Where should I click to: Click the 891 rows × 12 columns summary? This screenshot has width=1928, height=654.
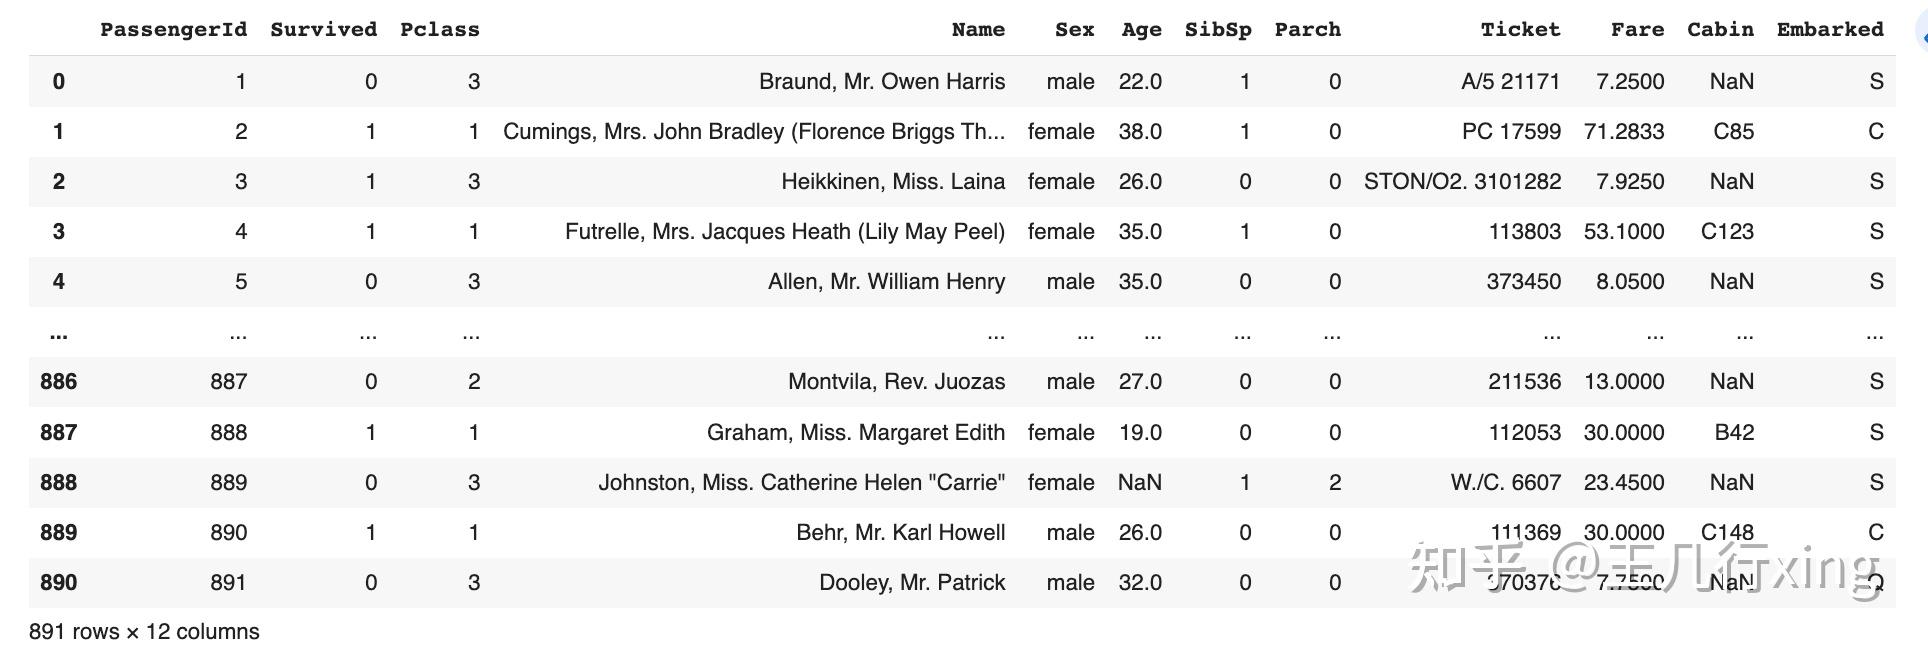(144, 631)
